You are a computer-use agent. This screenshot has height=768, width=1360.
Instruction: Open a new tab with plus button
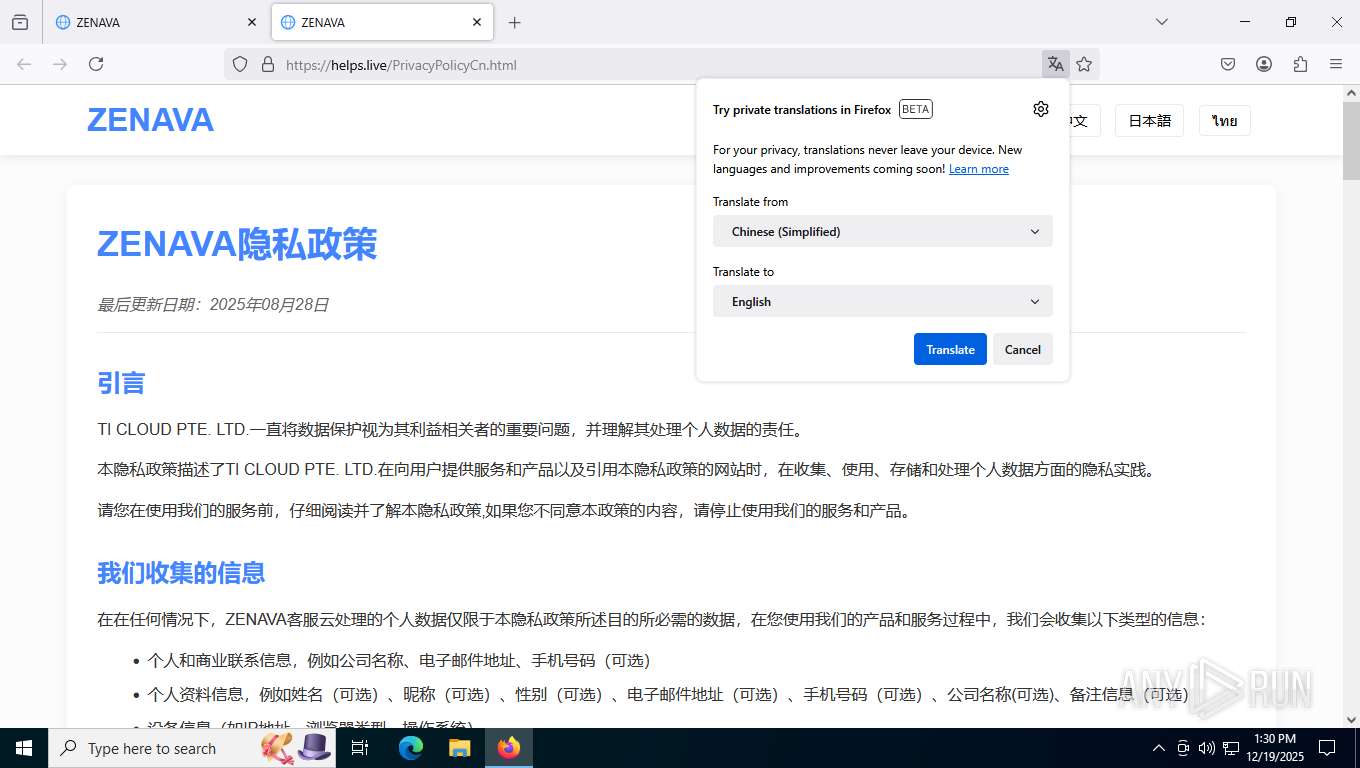point(514,22)
